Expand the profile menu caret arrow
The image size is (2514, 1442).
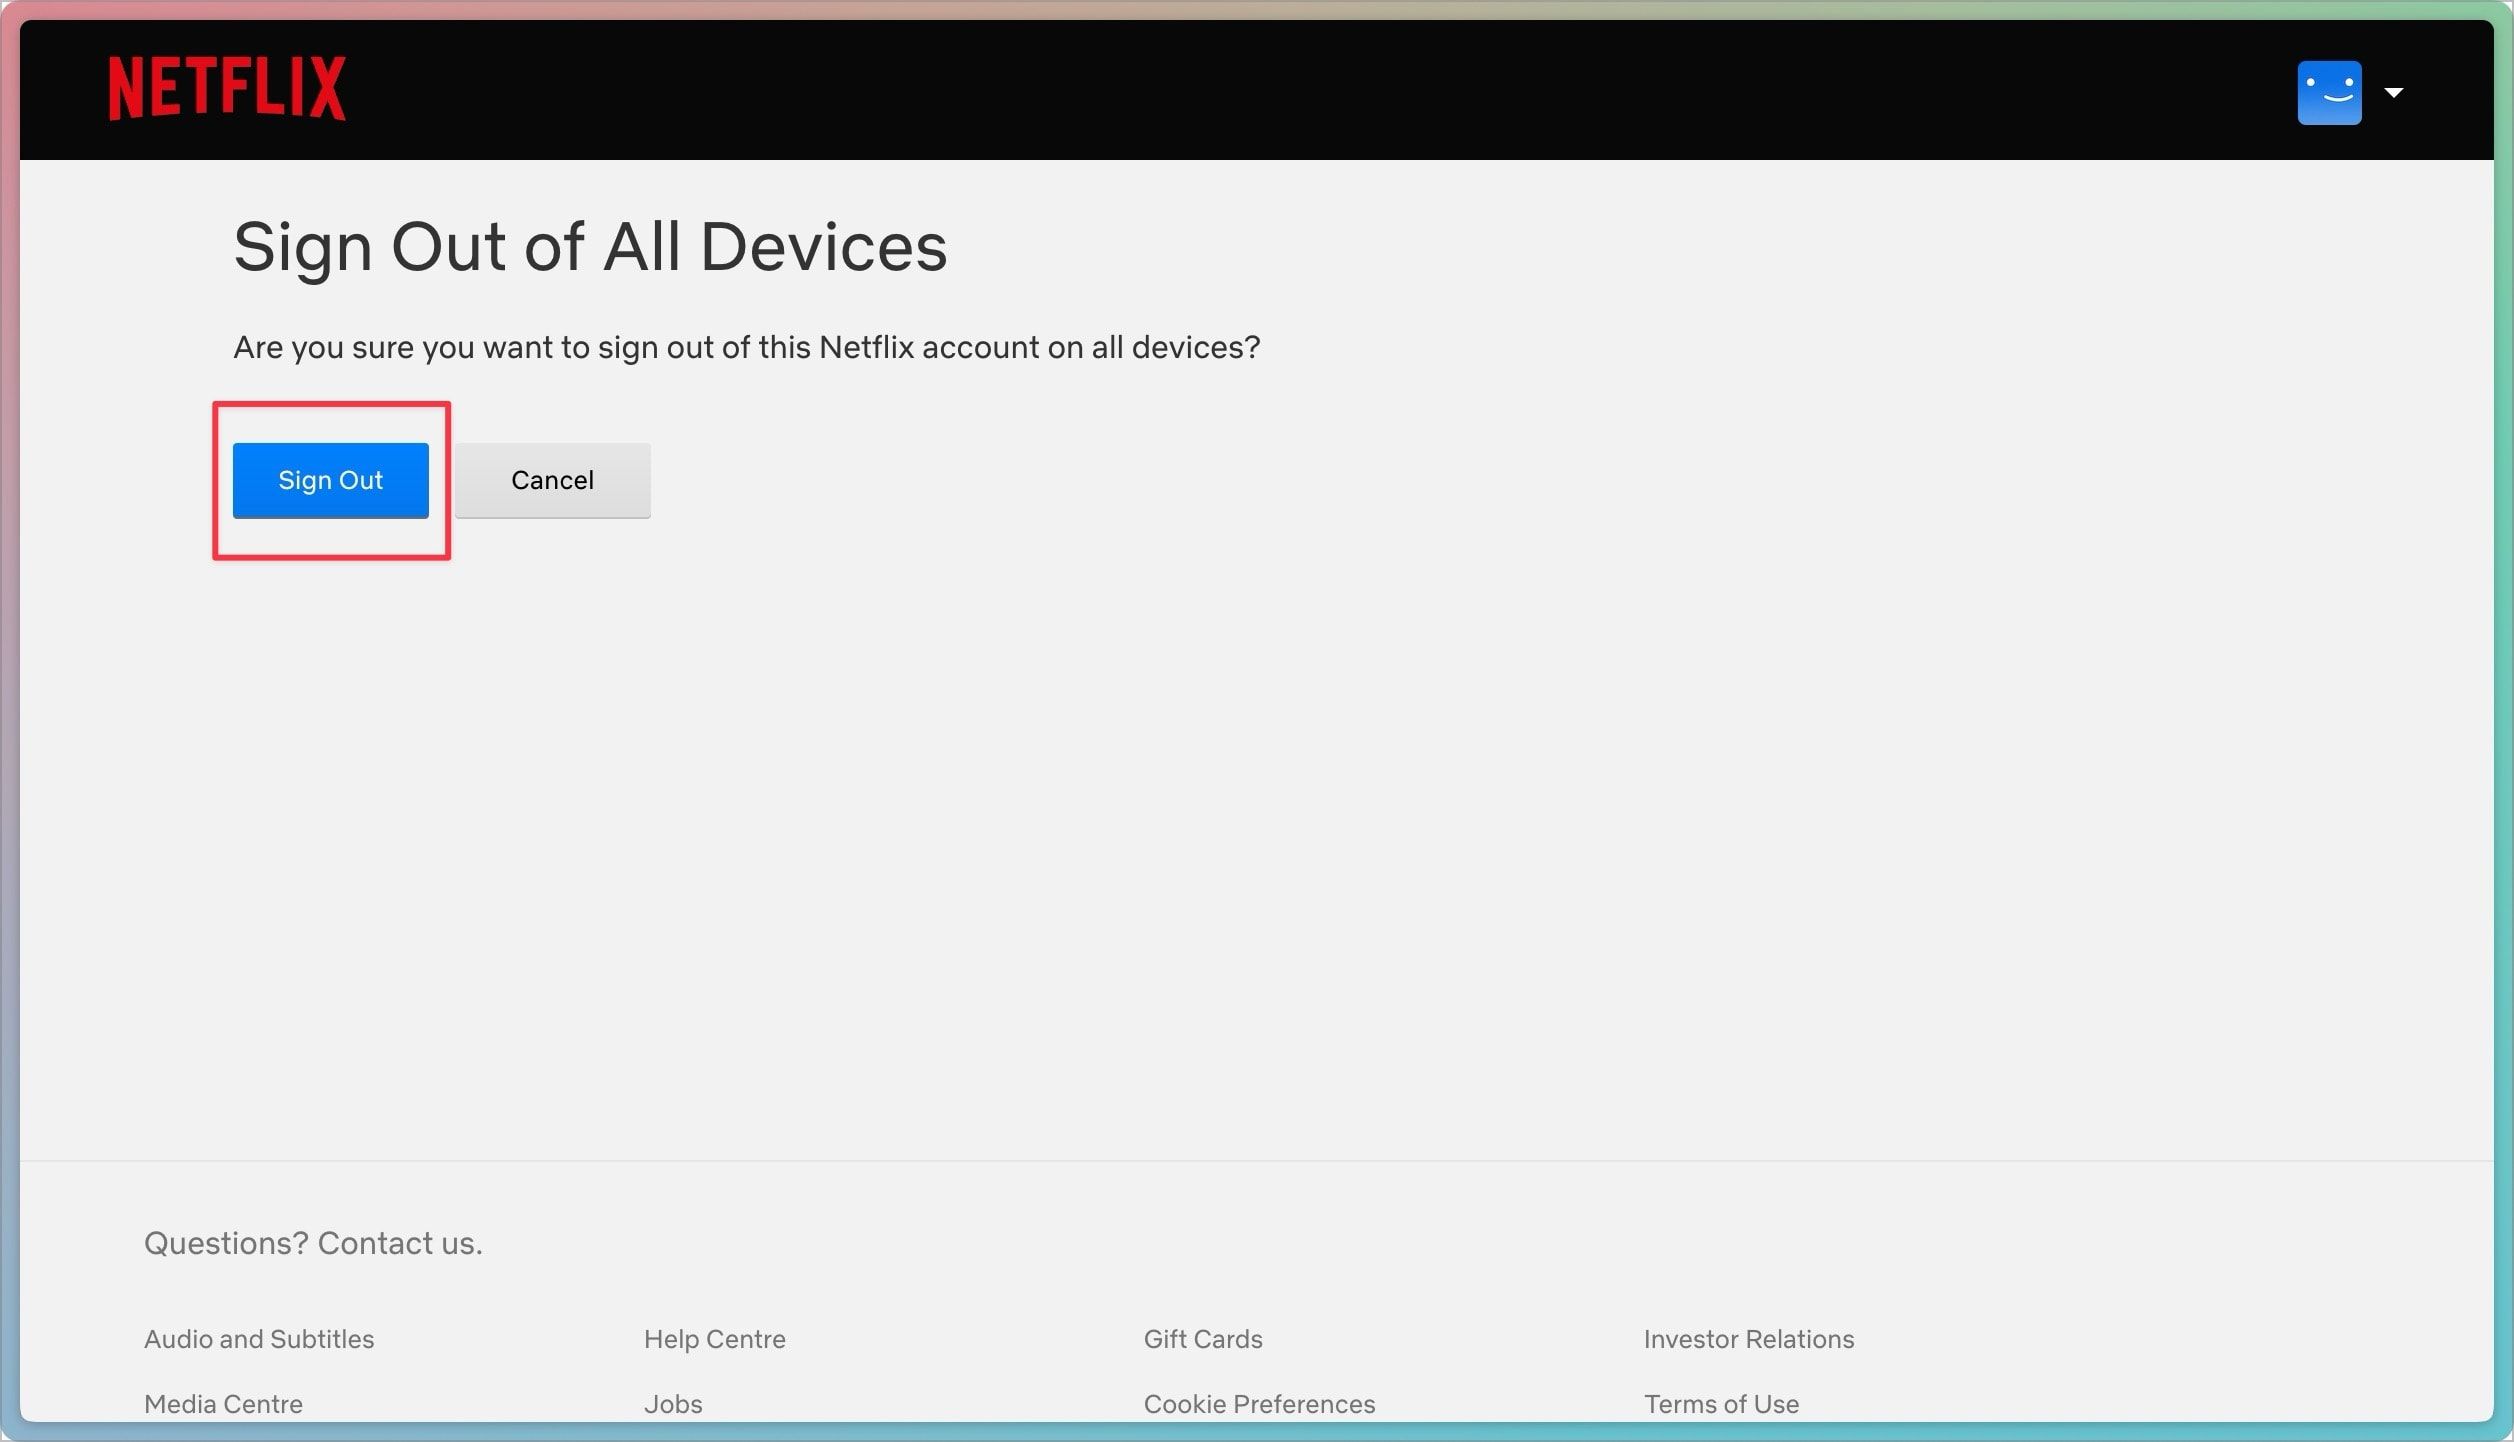[x=2394, y=93]
